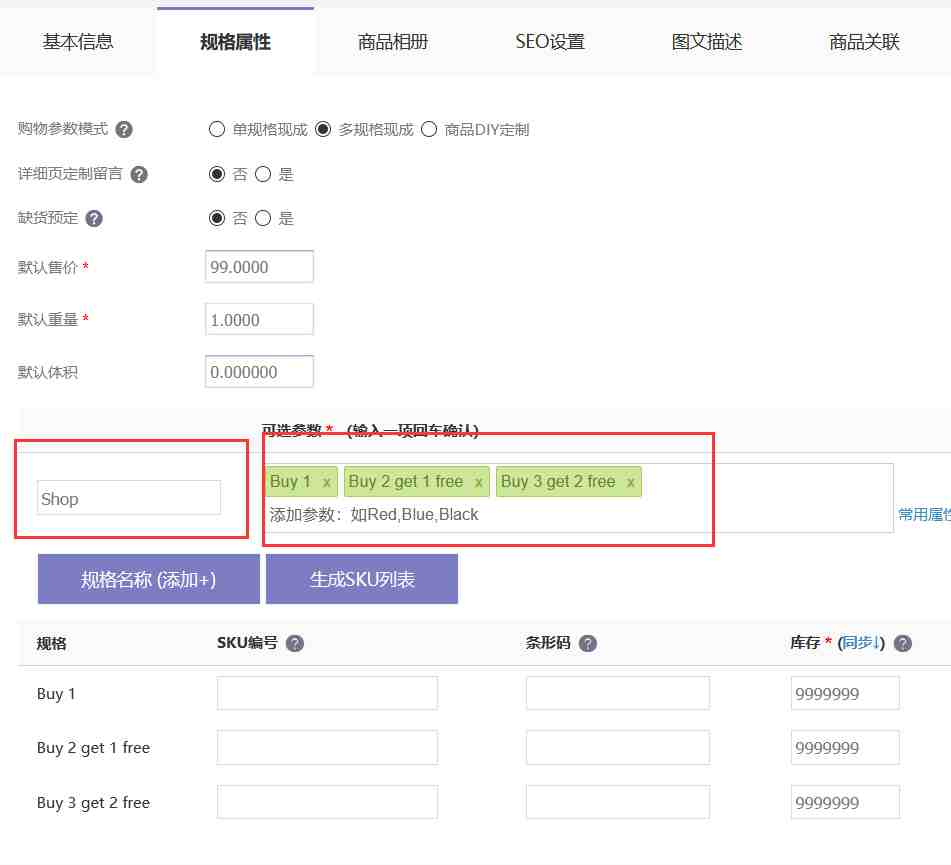Click 库存 field for Buy 3 get 2 free
Image resolution: width=951 pixels, height=865 pixels.
coord(845,803)
